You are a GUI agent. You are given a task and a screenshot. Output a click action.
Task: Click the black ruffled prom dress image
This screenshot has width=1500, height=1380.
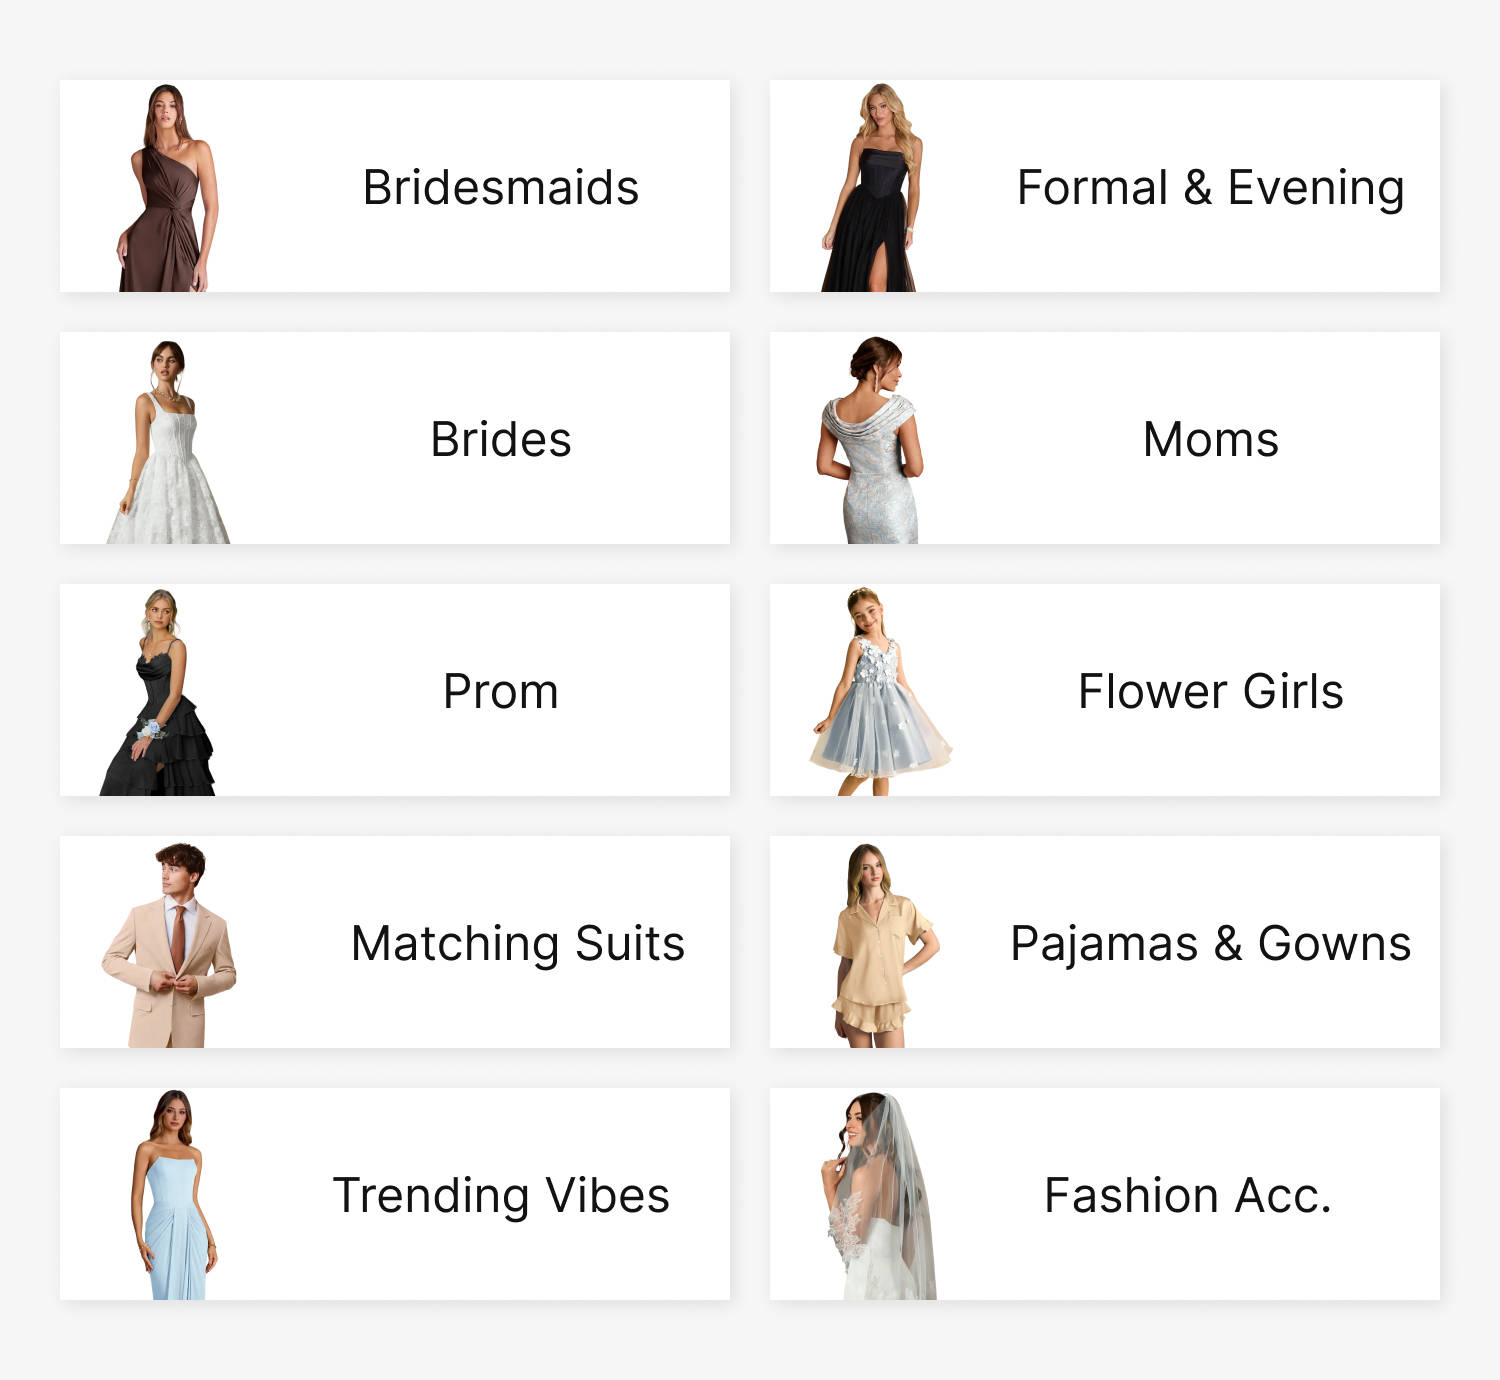[158, 692]
